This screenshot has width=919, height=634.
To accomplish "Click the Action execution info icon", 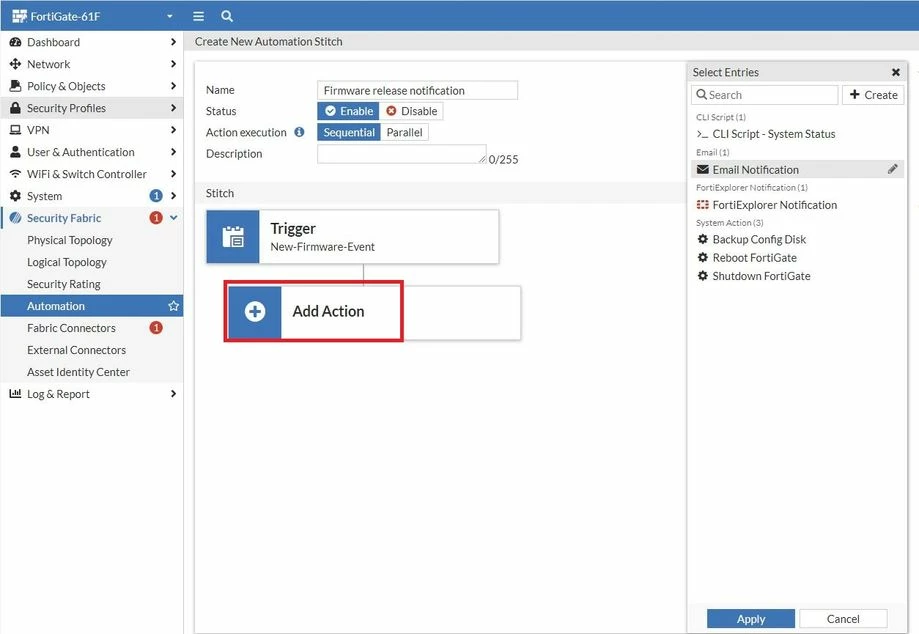I will pyautogui.click(x=299, y=132).
